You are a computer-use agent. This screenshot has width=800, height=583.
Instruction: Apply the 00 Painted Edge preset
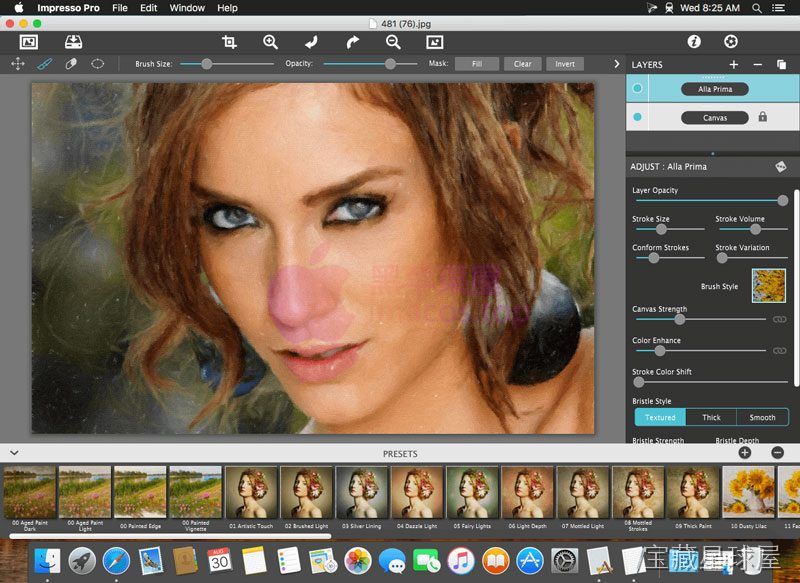coord(140,492)
